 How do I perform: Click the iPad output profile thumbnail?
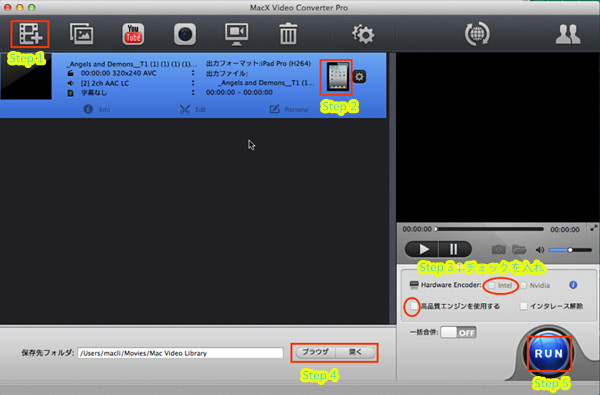[x=338, y=77]
